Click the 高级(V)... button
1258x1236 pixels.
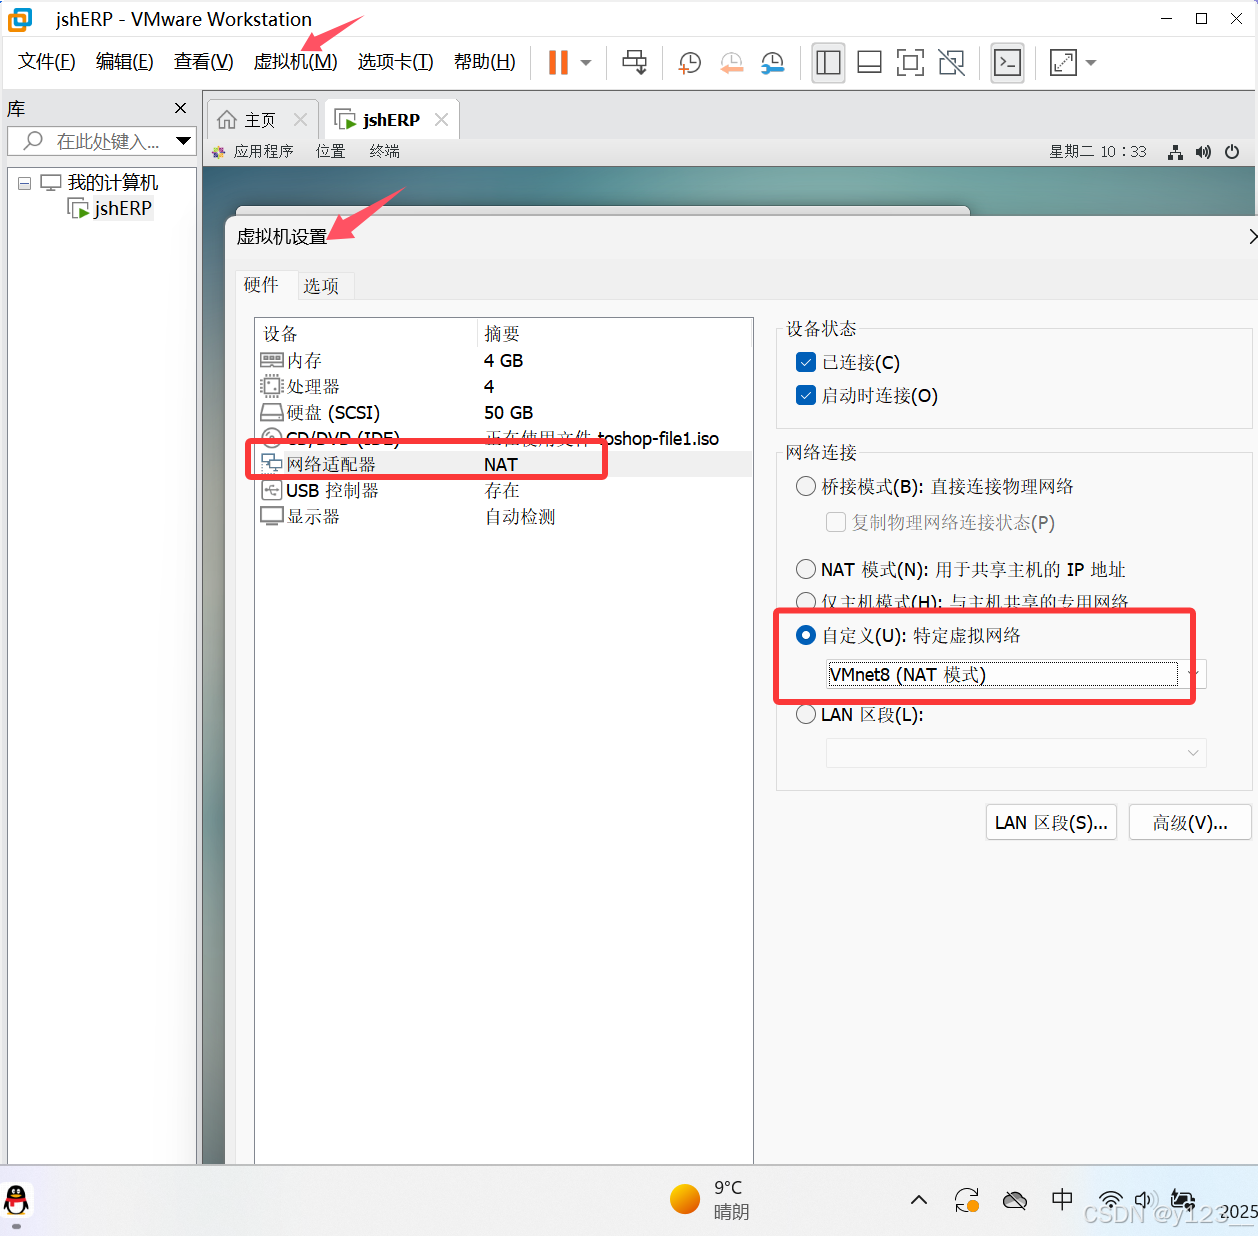tap(1190, 822)
